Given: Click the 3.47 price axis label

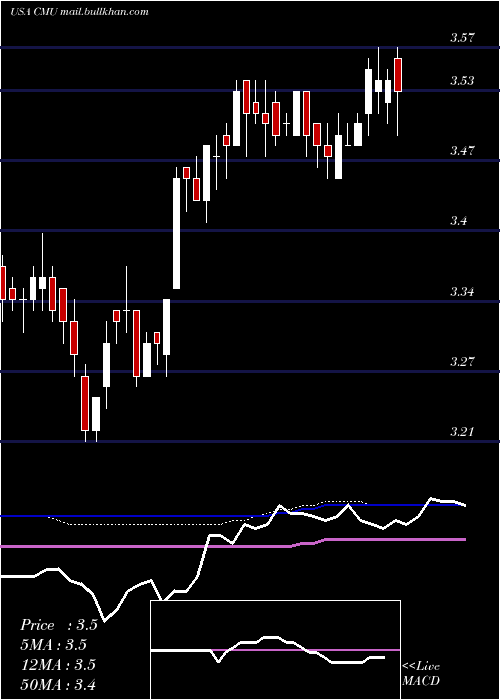Looking at the screenshot, I should point(462,150).
